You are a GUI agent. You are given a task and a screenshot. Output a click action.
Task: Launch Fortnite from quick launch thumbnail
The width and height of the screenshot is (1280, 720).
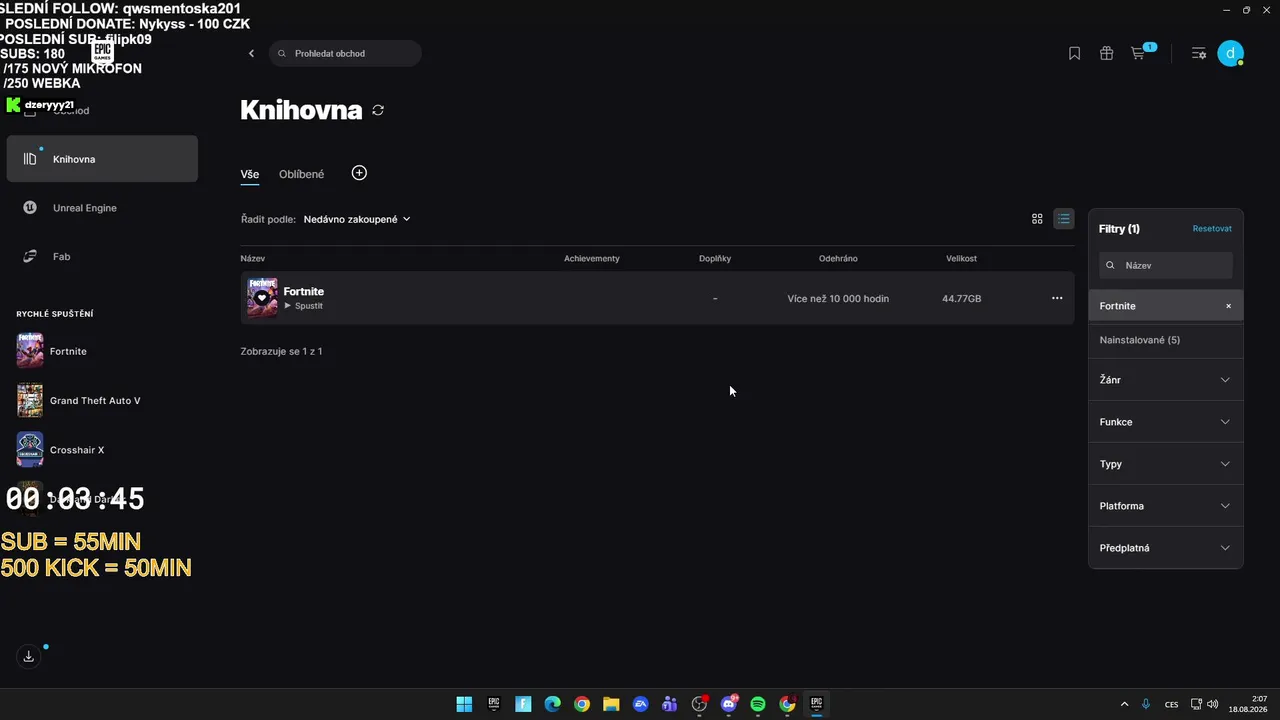click(30, 351)
